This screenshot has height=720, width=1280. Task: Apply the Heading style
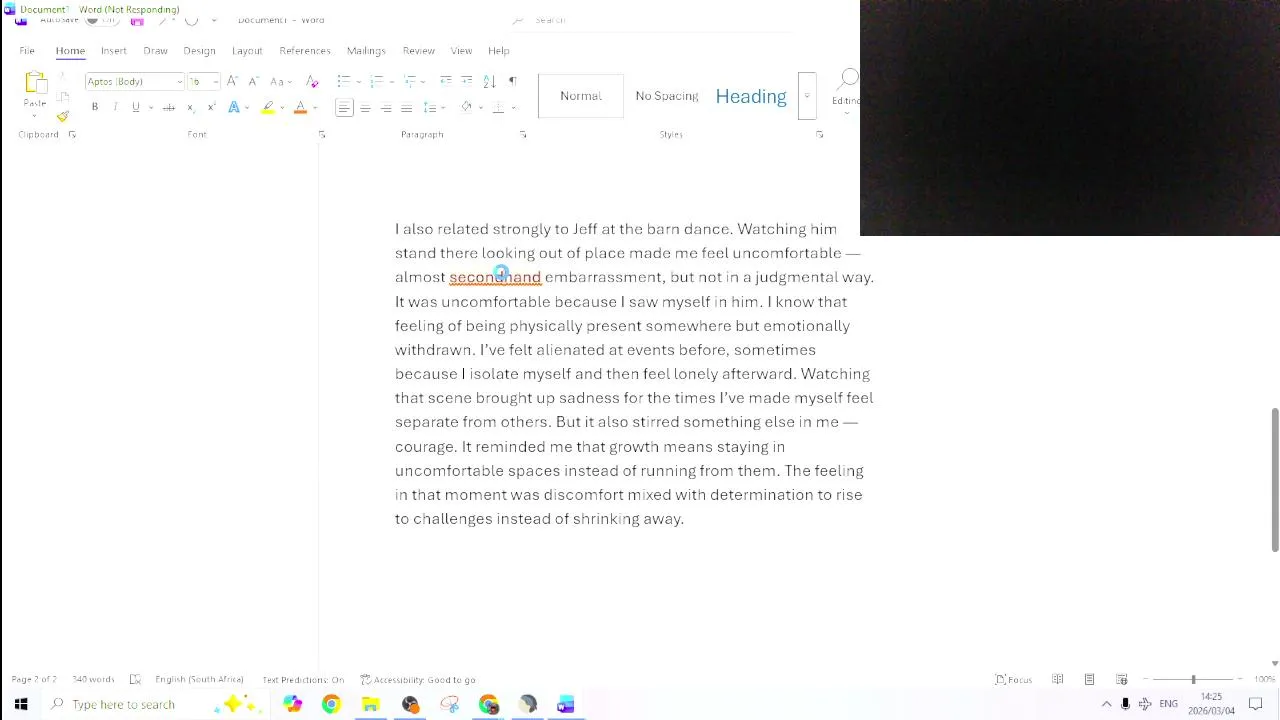751,96
